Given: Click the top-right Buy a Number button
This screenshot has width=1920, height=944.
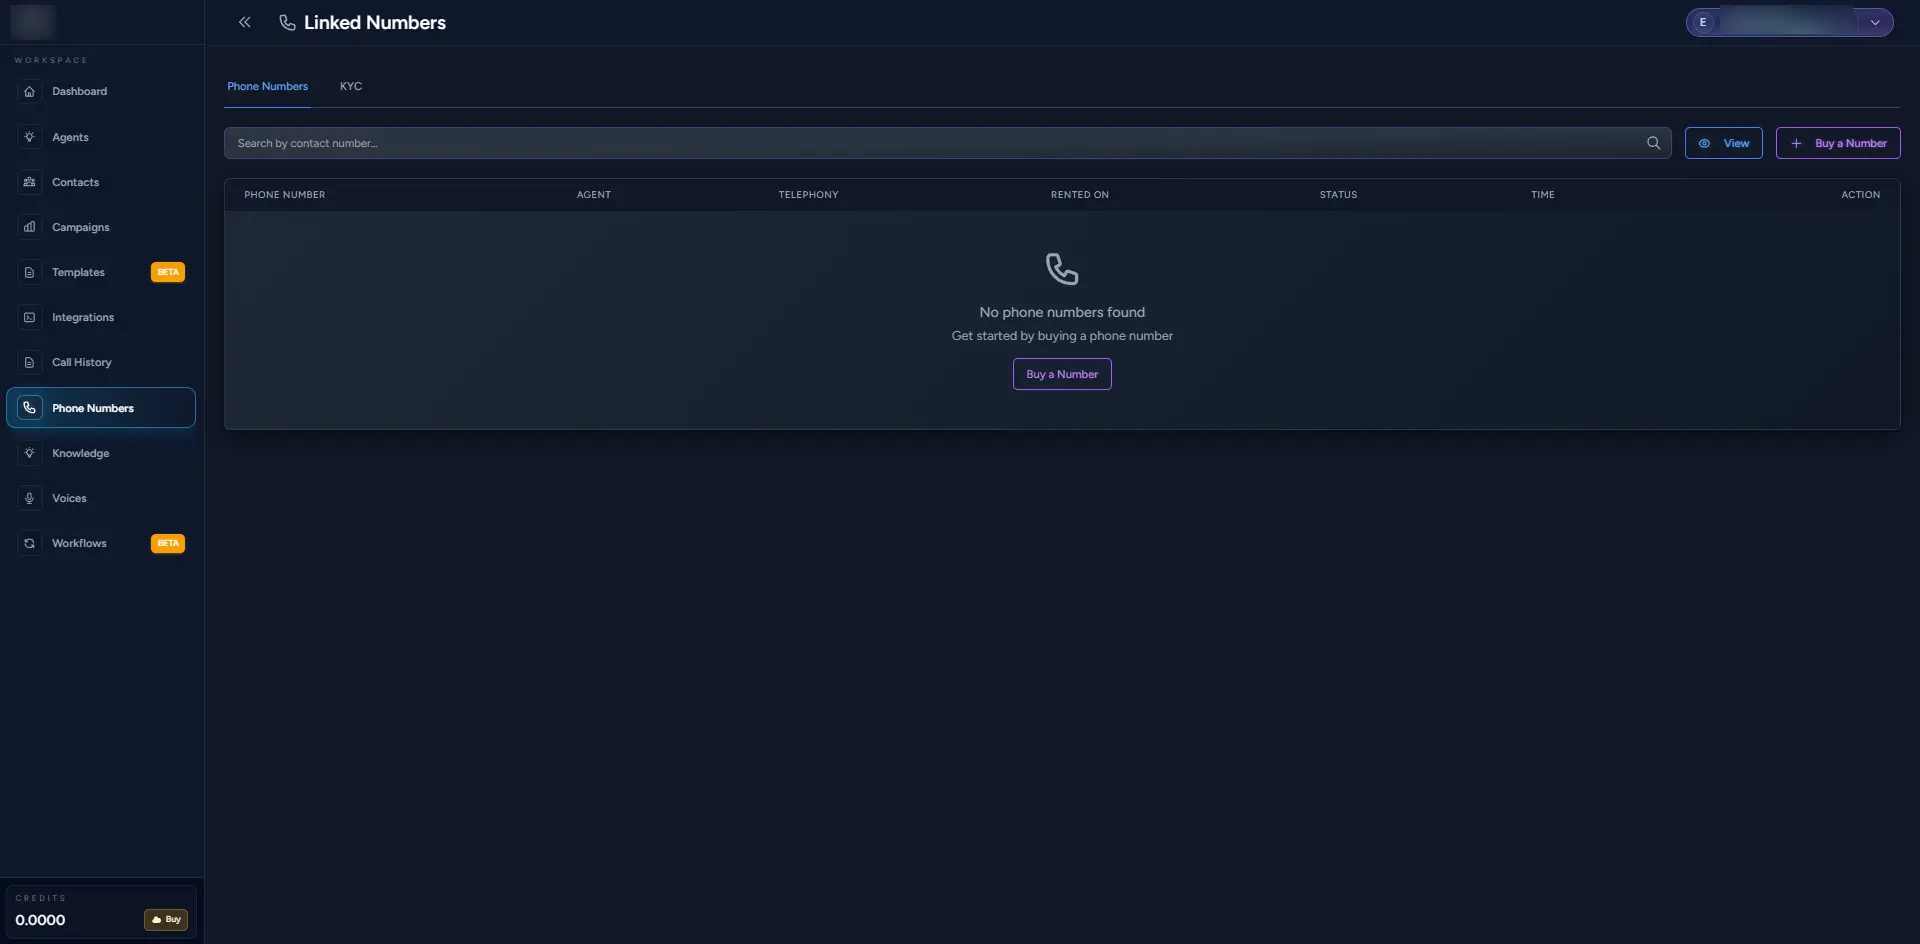Looking at the screenshot, I should click(1837, 143).
